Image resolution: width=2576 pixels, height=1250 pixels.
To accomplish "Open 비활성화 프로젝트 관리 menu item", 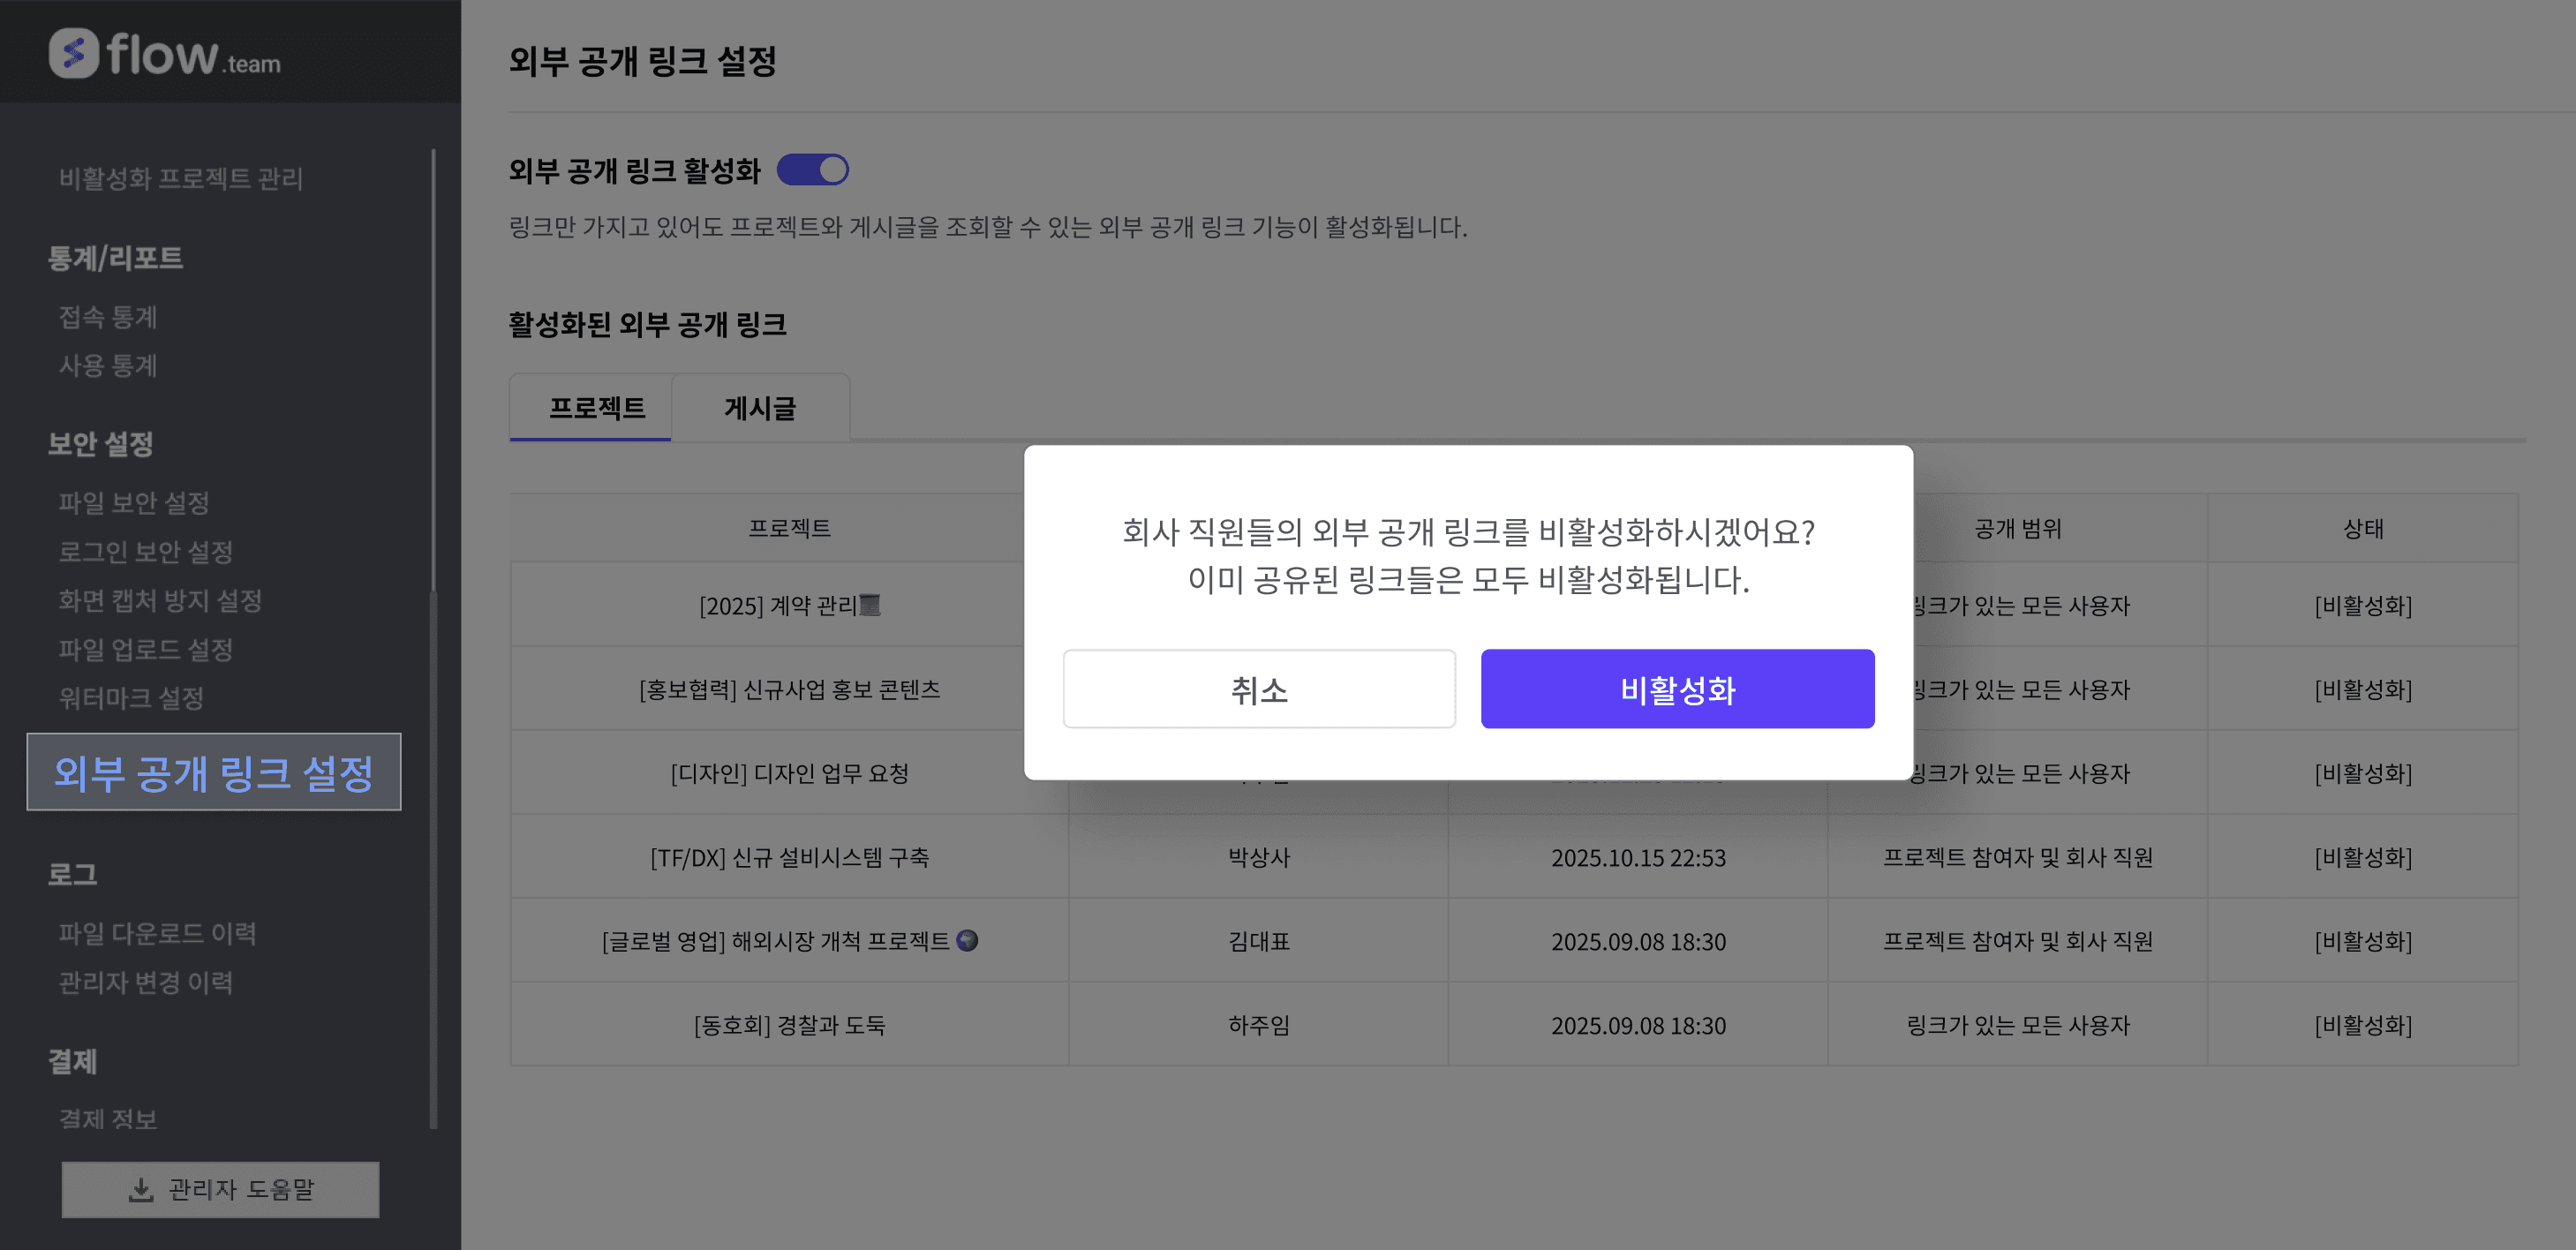I will click(x=181, y=178).
